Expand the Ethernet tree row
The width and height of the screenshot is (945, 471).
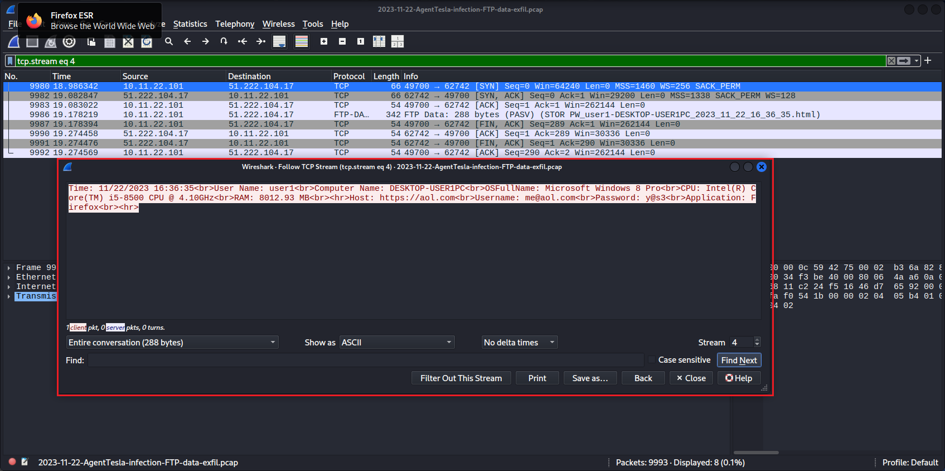coord(9,277)
